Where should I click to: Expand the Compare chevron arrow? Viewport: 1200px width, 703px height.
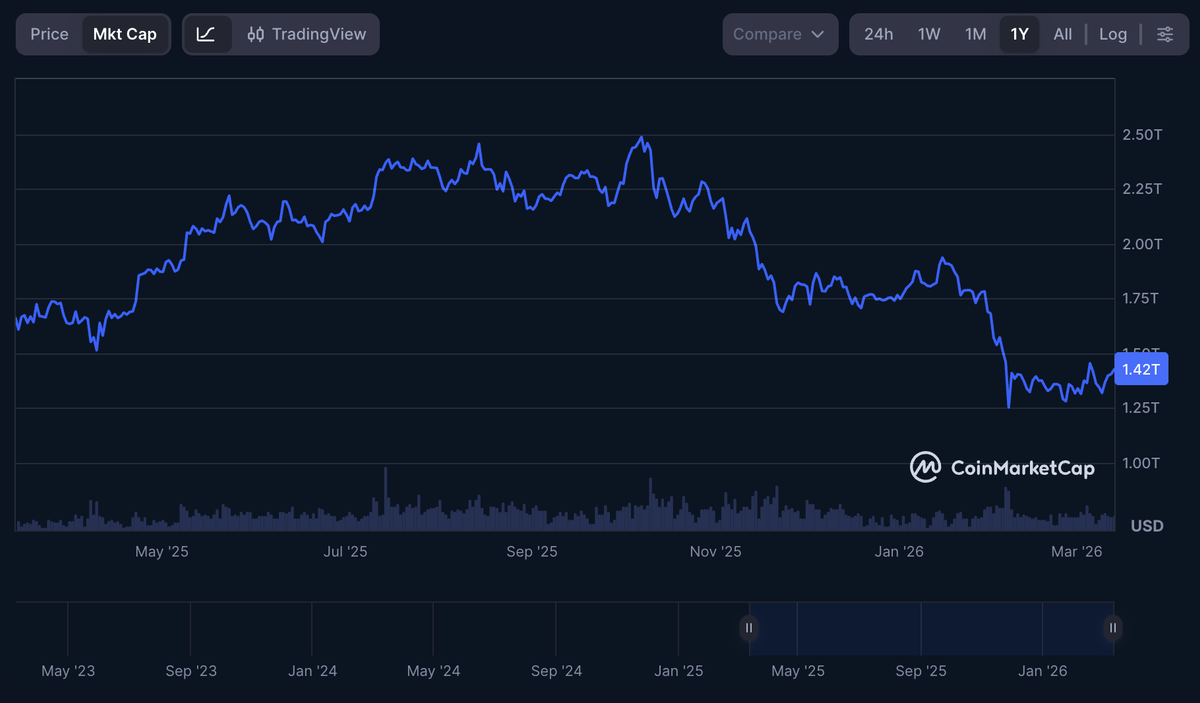pyautogui.click(x=818, y=34)
